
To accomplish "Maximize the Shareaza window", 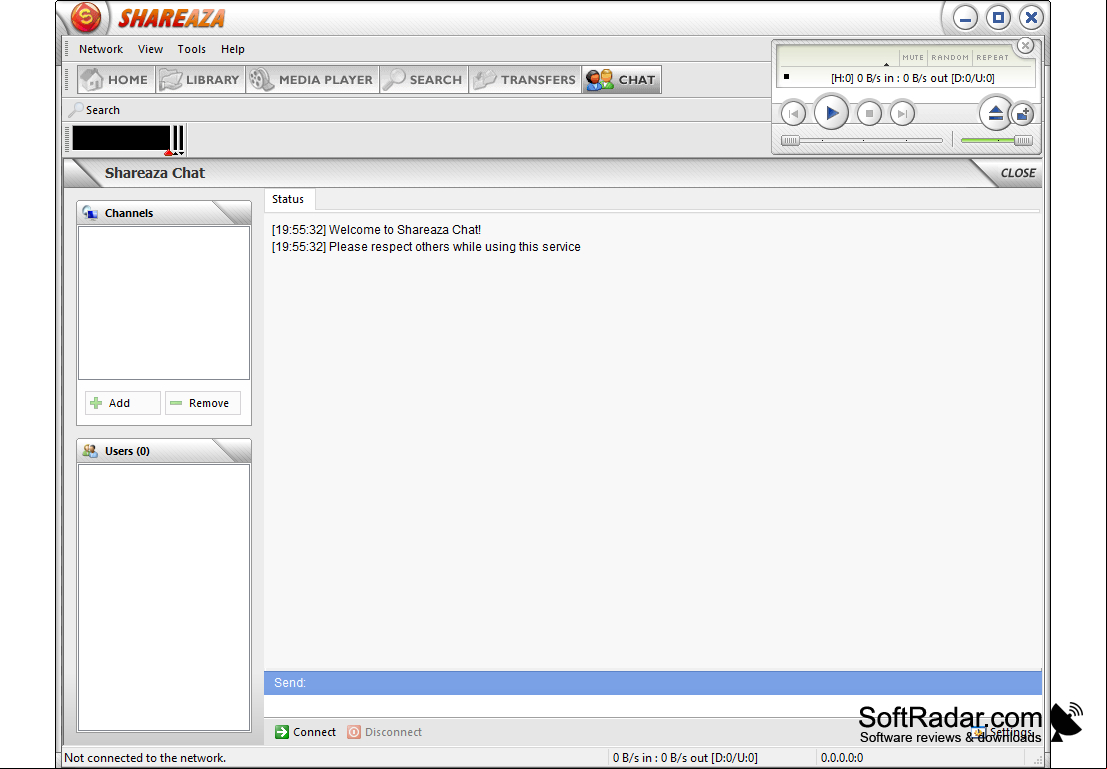I will coord(998,18).
